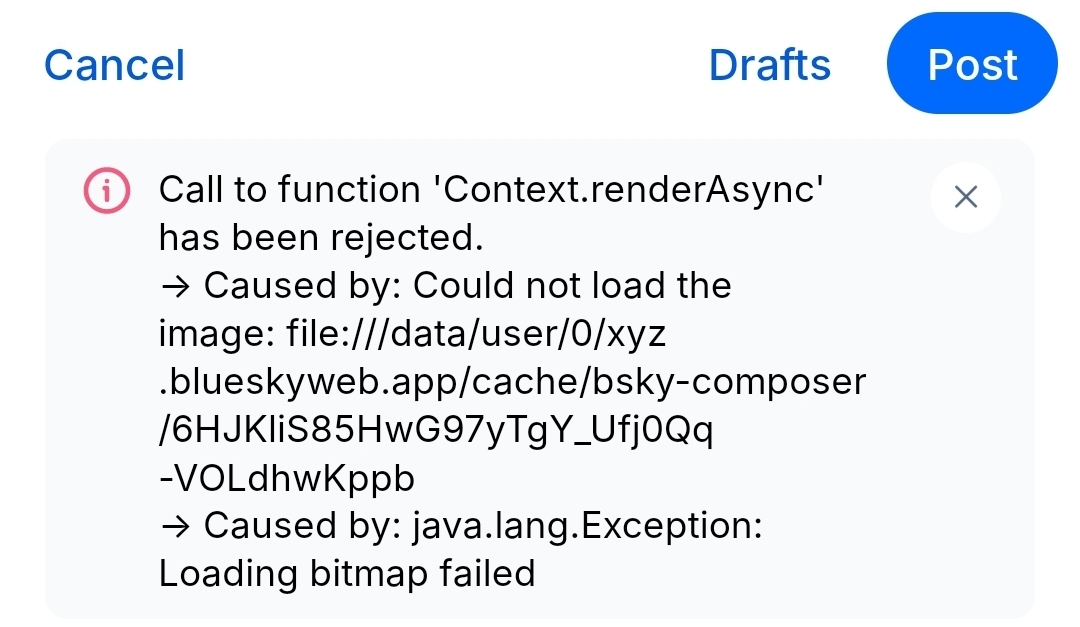
Task: Click the 'Context.renderAsync' function name
Action: pos(633,190)
